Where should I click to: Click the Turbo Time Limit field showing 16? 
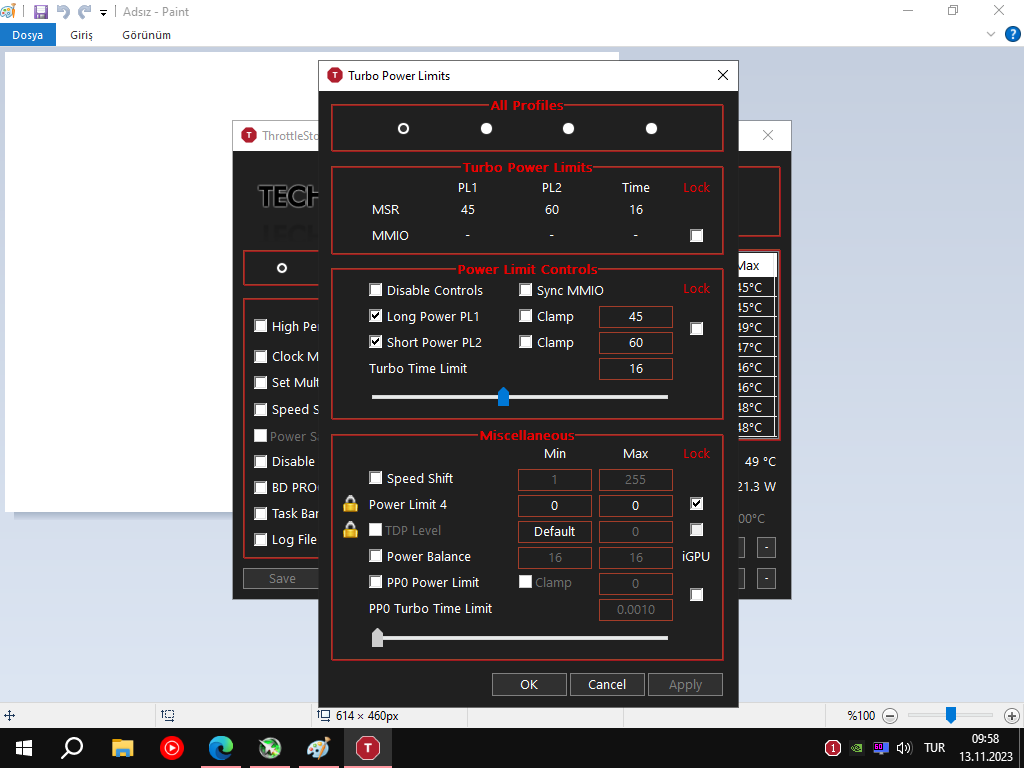(636, 369)
